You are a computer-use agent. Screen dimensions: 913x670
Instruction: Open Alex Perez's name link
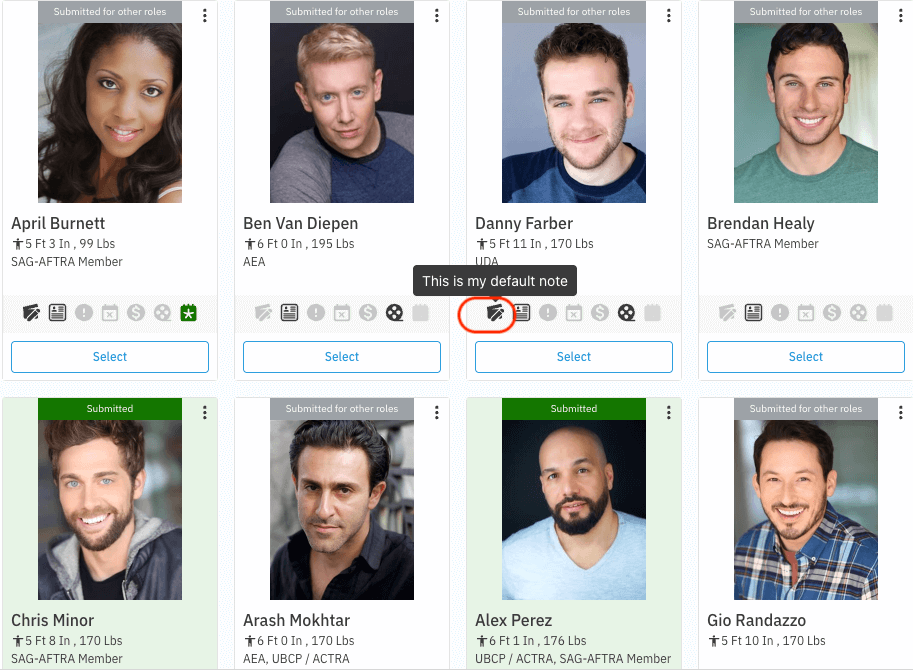511,620
